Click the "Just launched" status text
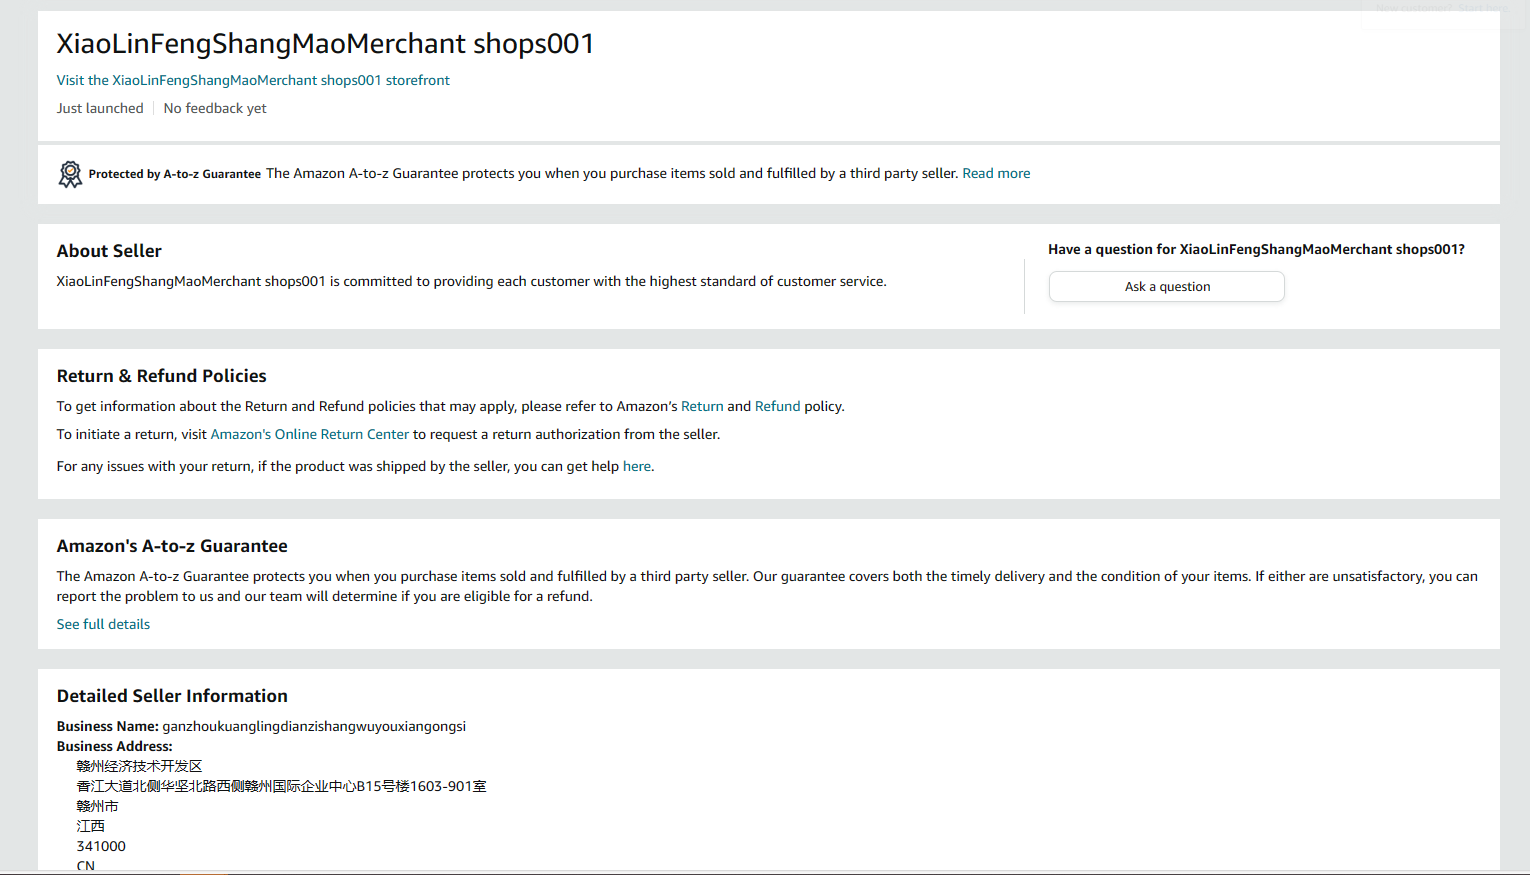 coord(100,108)
